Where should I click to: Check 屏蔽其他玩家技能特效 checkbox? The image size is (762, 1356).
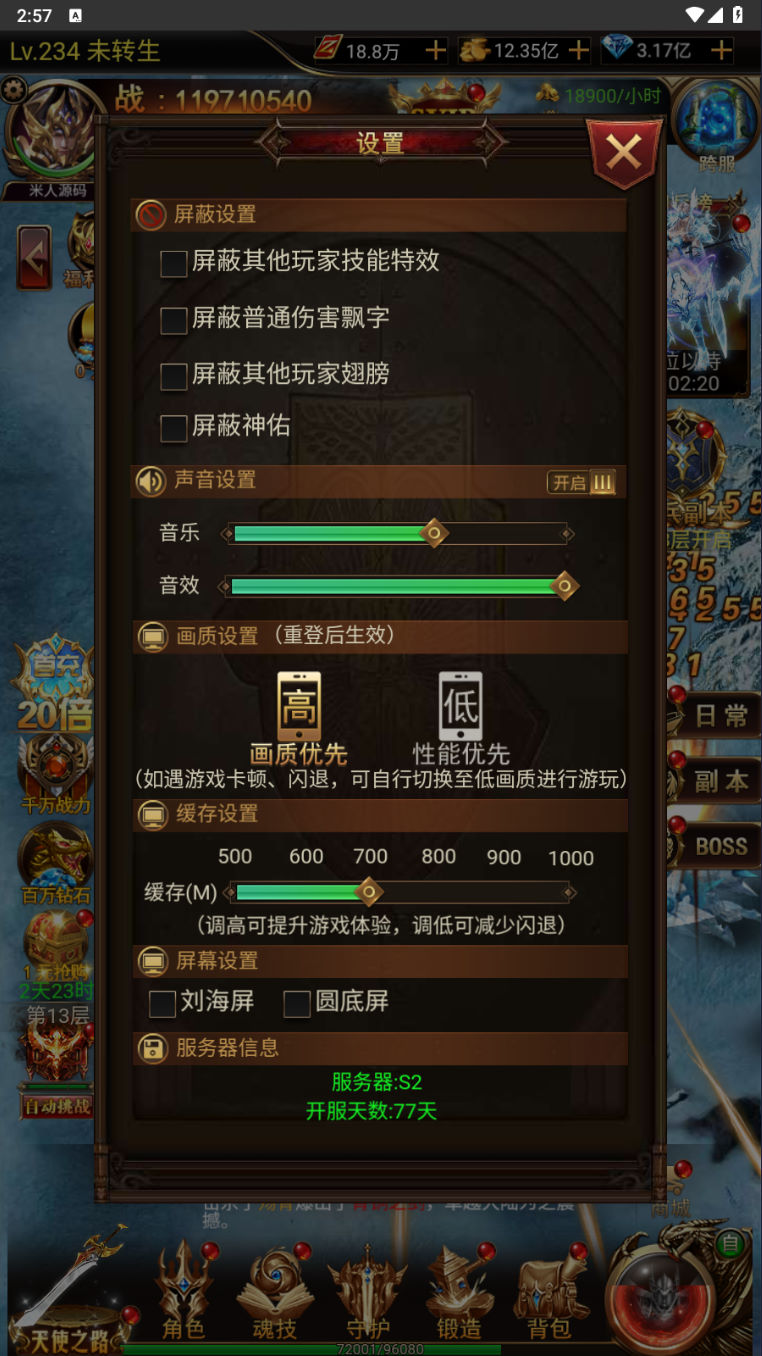click(x=174, y=263)
